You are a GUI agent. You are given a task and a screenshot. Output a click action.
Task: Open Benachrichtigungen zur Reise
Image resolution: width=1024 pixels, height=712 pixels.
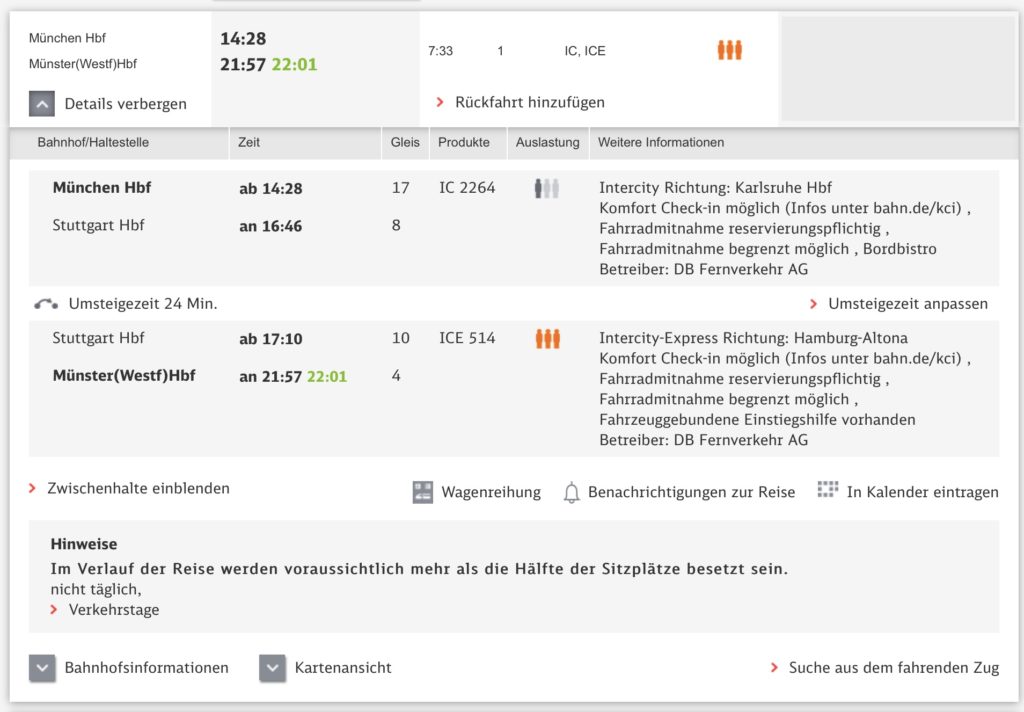pyautogui.click(x=691, y=492)
